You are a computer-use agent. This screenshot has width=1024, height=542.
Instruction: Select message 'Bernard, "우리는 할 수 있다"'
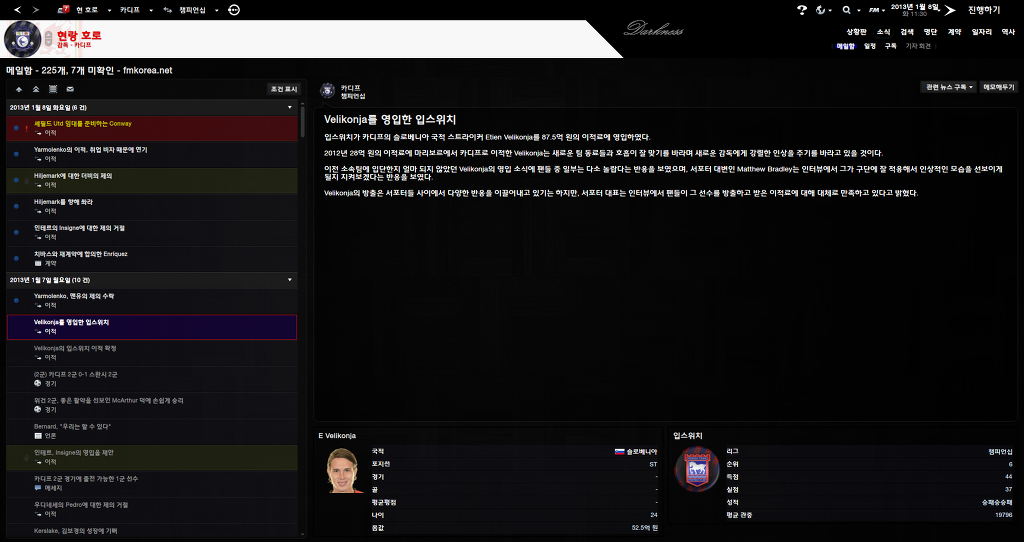tap(152, 431)
